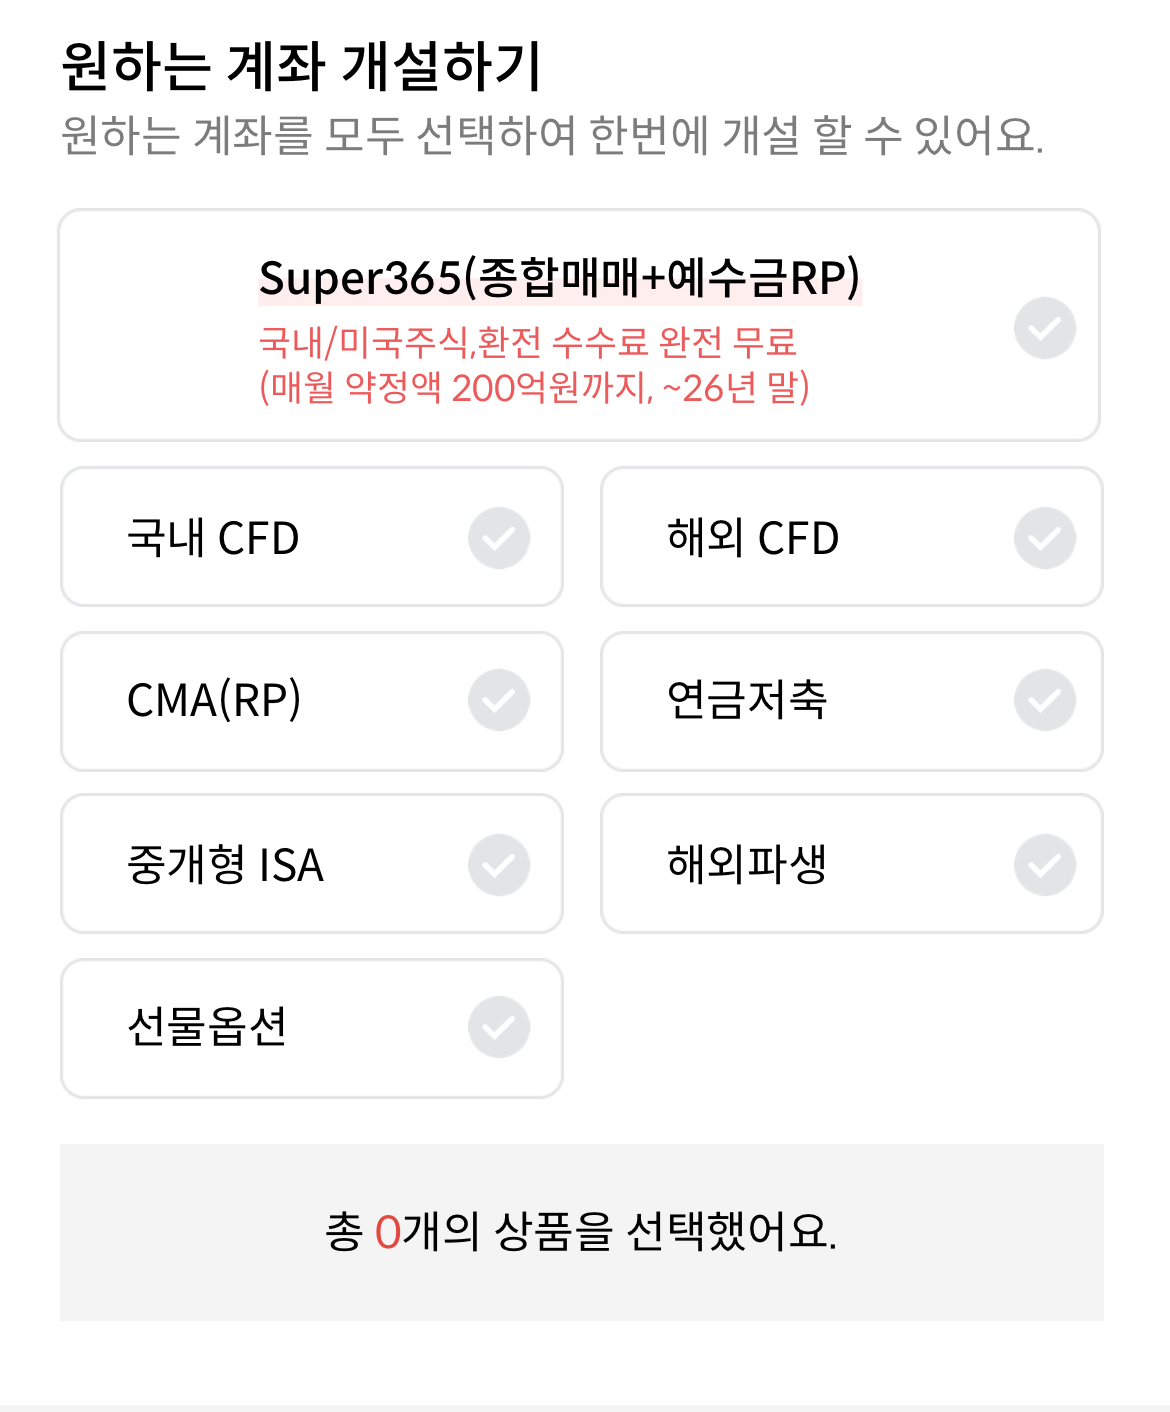Viewport: 1170px width, 1412px height.
Task: Check the Super365 account checkmark icon
Action: point(1044,328)
